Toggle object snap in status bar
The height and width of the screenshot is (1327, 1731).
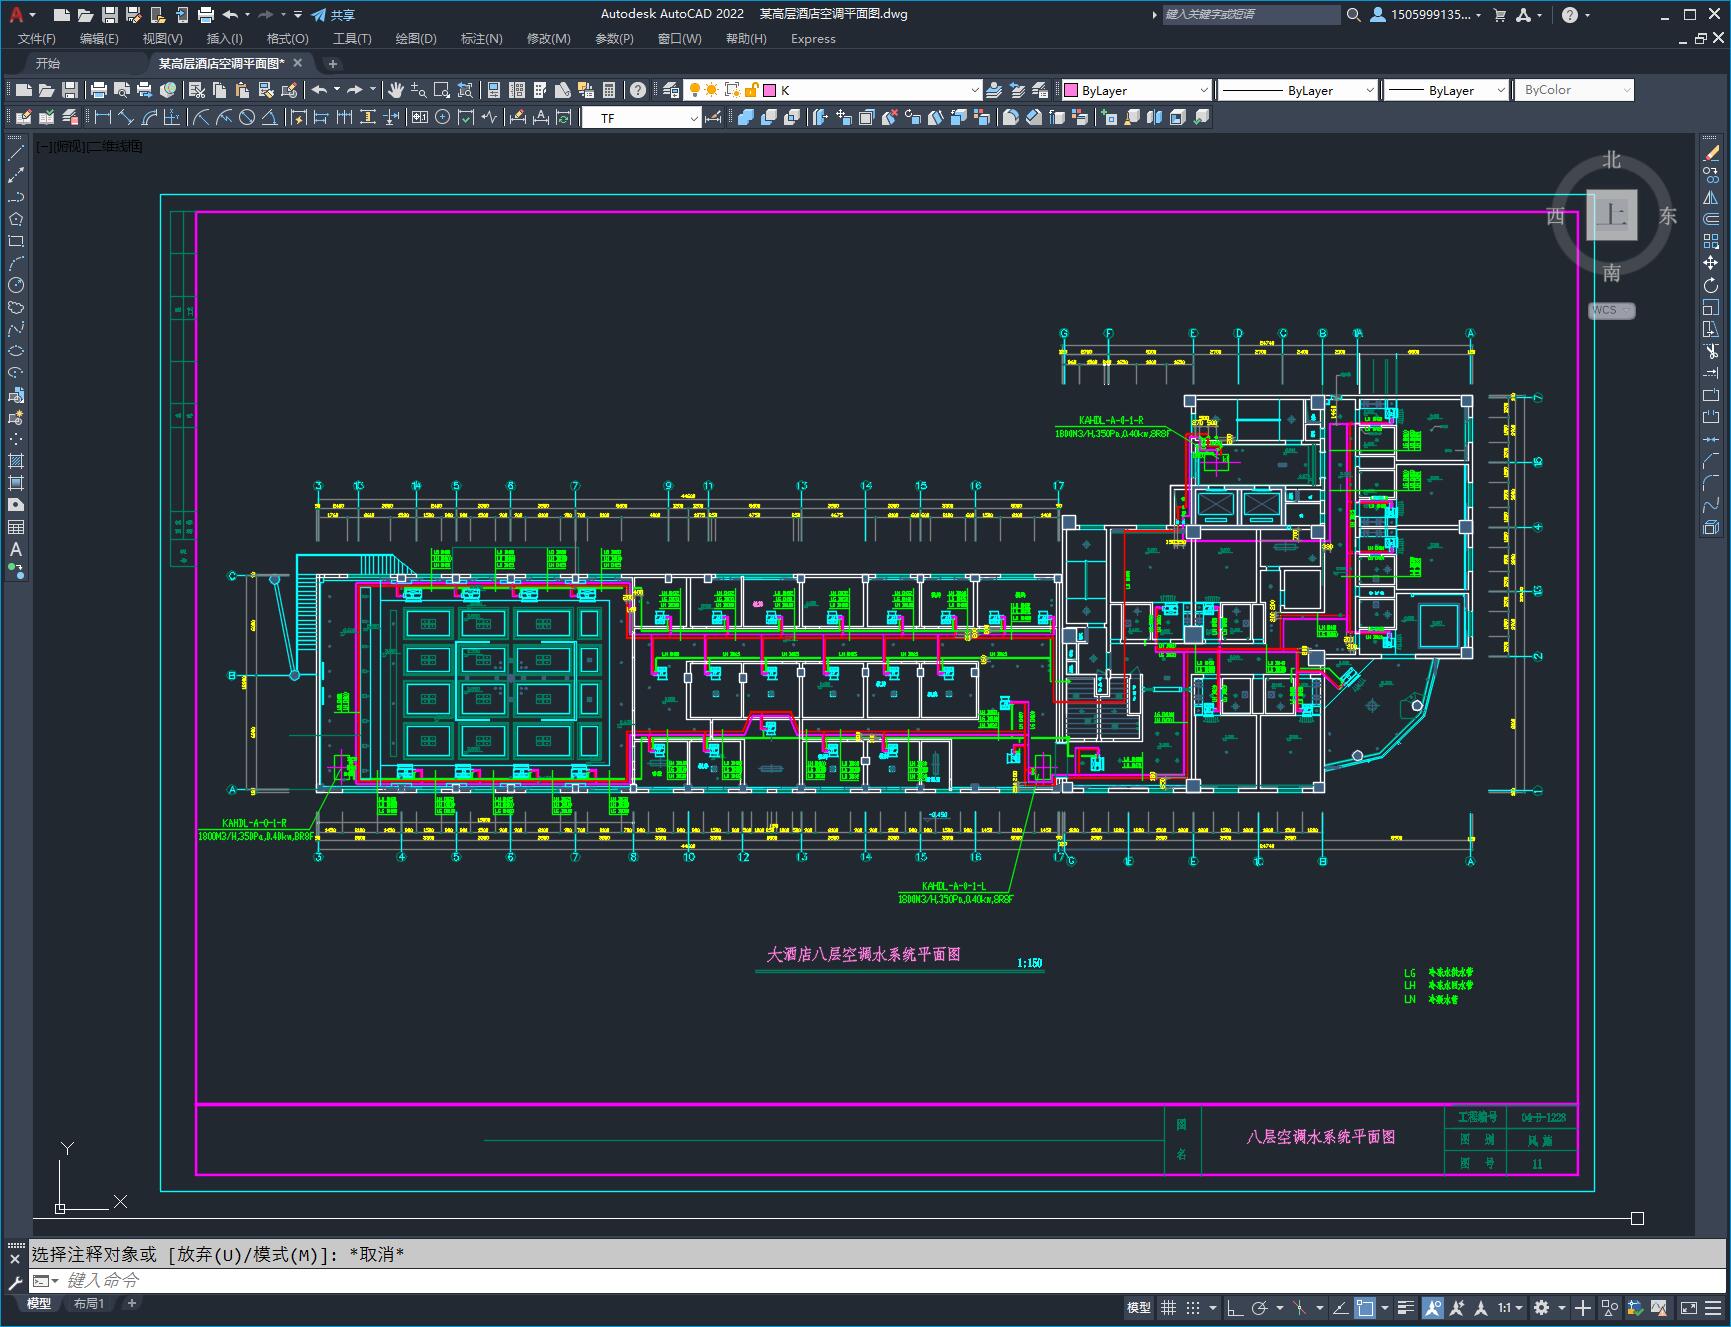pyautogui.click(x=1365, y=1307)
